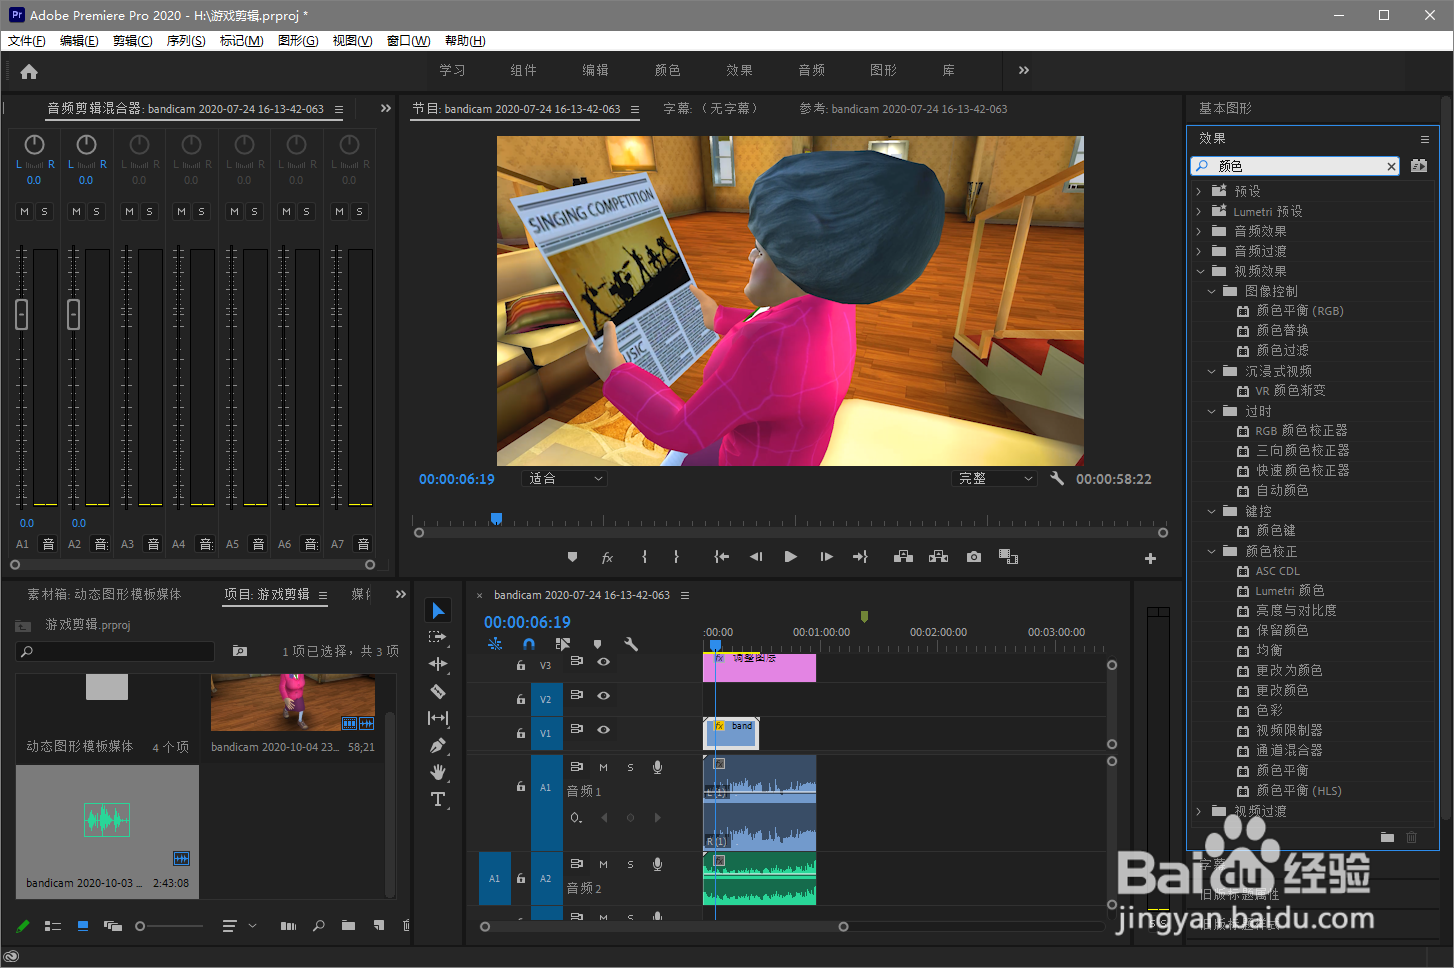Step forward one frame
The image size is (1454, 968).
click(x=826, y=557)
